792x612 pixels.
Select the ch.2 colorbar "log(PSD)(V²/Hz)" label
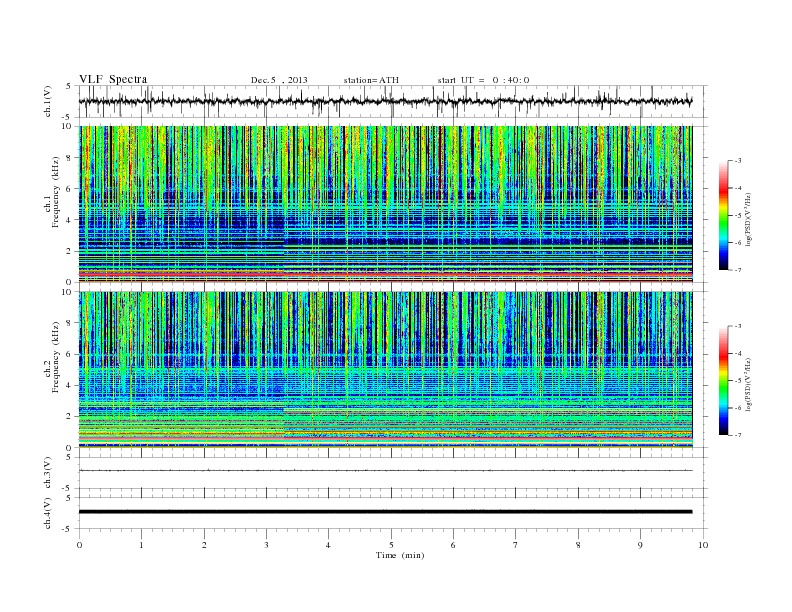click(x=748, y=384)
